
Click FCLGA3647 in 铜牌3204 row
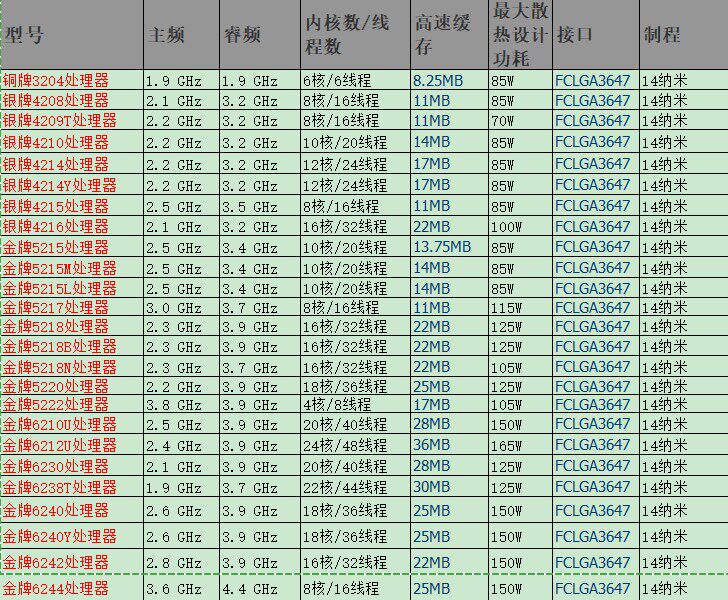pyautogui.click(x=592, y=80)
